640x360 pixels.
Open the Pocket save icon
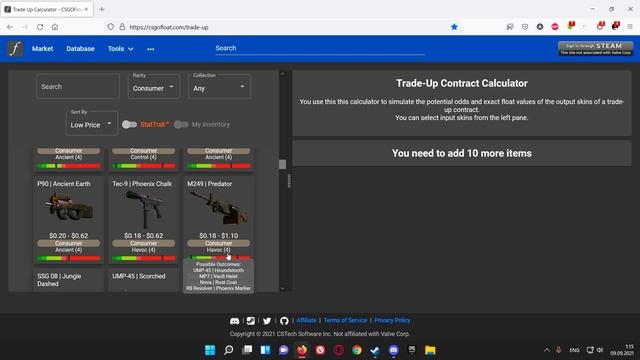click(525, 27)
